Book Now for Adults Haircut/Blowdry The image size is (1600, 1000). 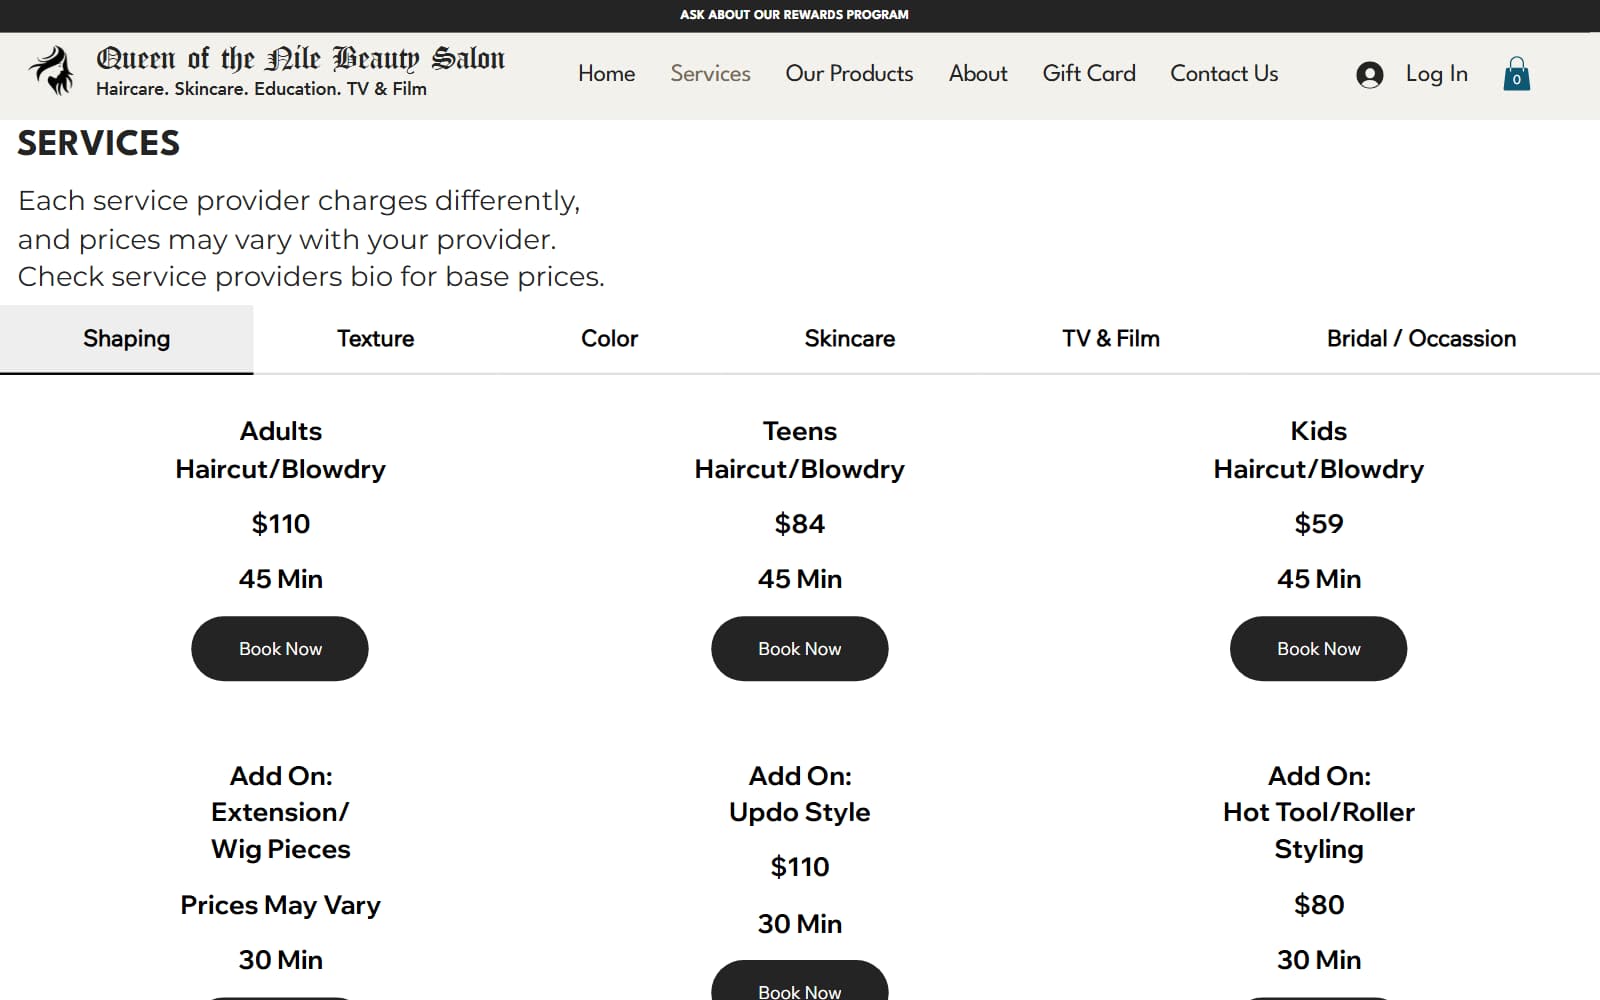coord(280,649)
